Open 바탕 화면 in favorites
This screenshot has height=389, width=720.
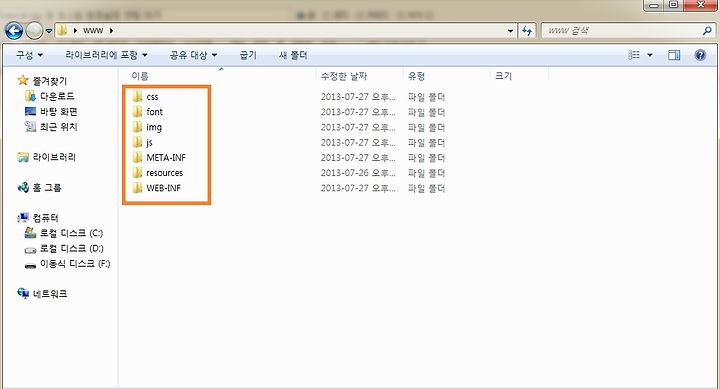pos(59,112)
